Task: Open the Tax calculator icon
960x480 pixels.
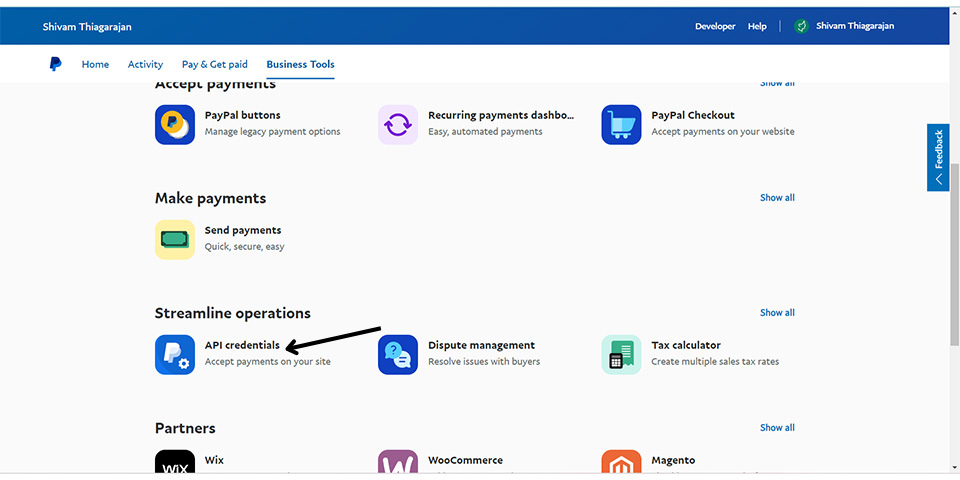Action: (621, 355)
